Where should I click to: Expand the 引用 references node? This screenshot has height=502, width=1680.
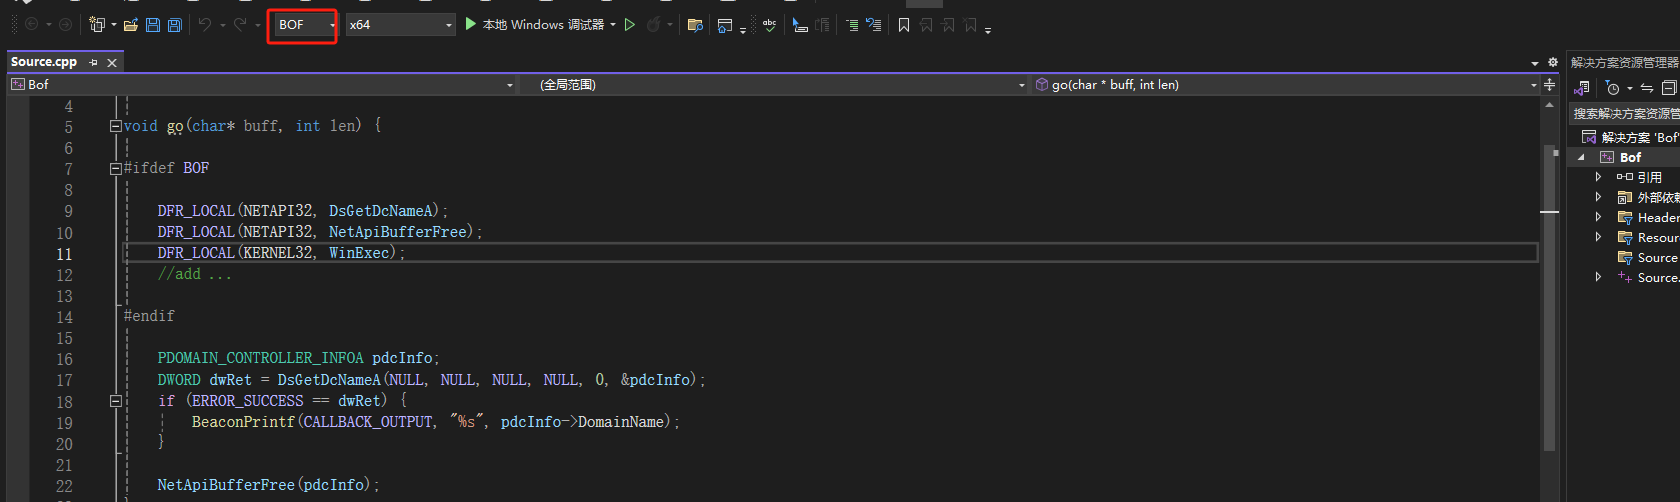tap(1598, 177)
